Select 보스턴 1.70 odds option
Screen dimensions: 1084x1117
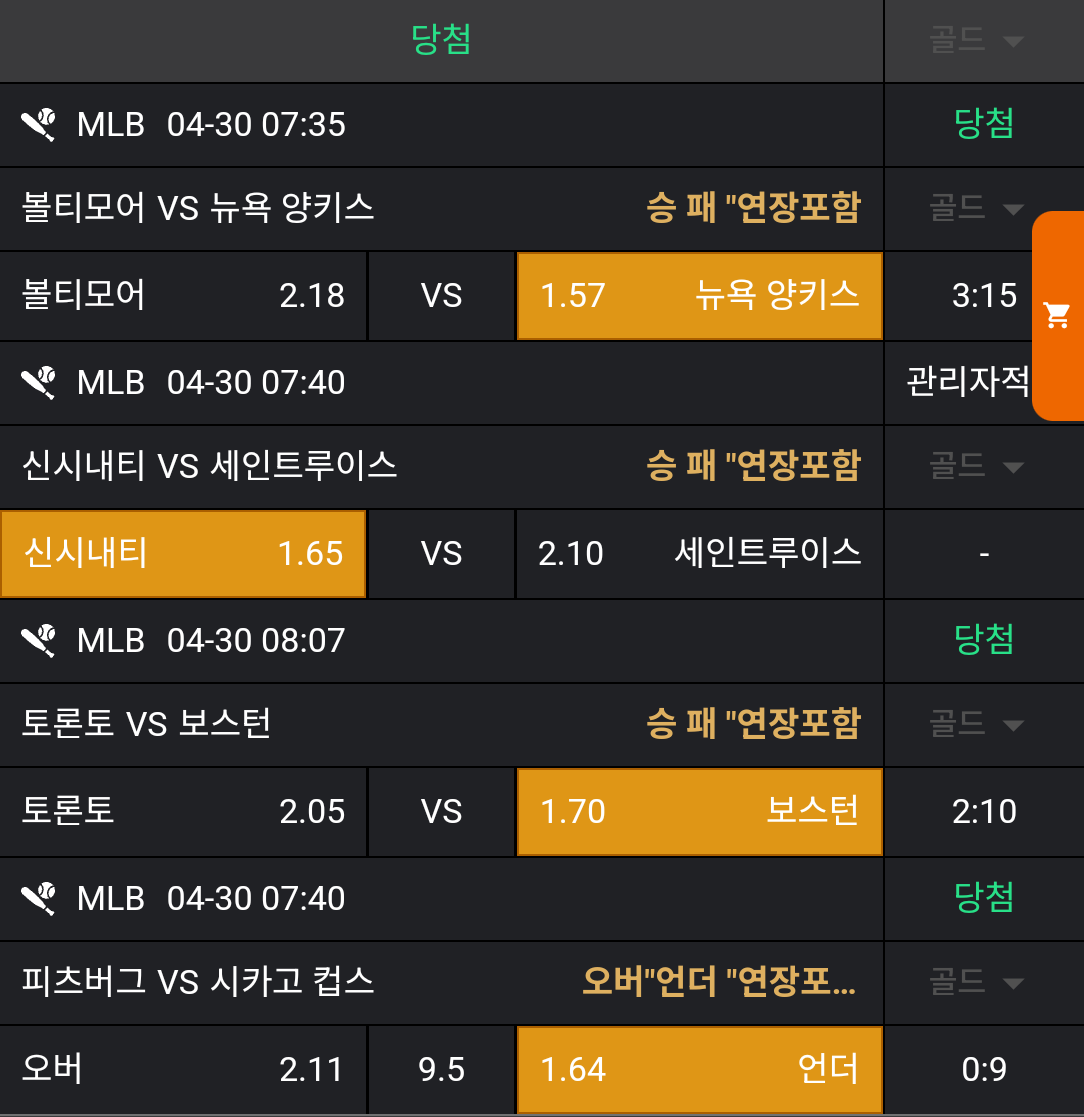[x=699, y=812]
